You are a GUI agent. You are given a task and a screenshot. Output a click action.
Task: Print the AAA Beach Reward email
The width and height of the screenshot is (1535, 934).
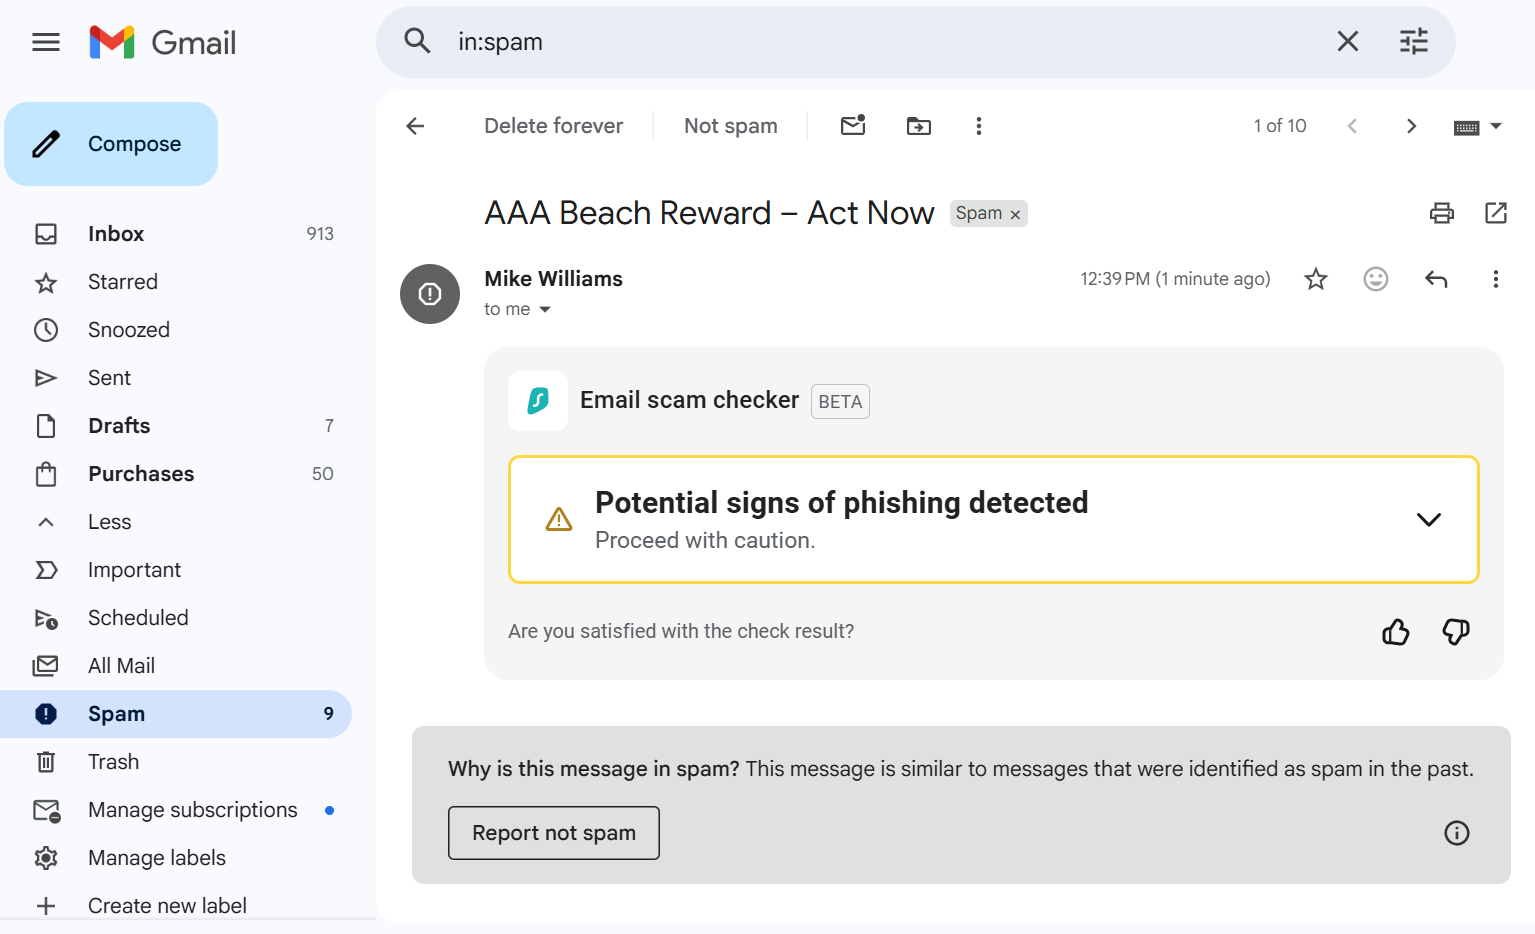(x=1441, y=213)
